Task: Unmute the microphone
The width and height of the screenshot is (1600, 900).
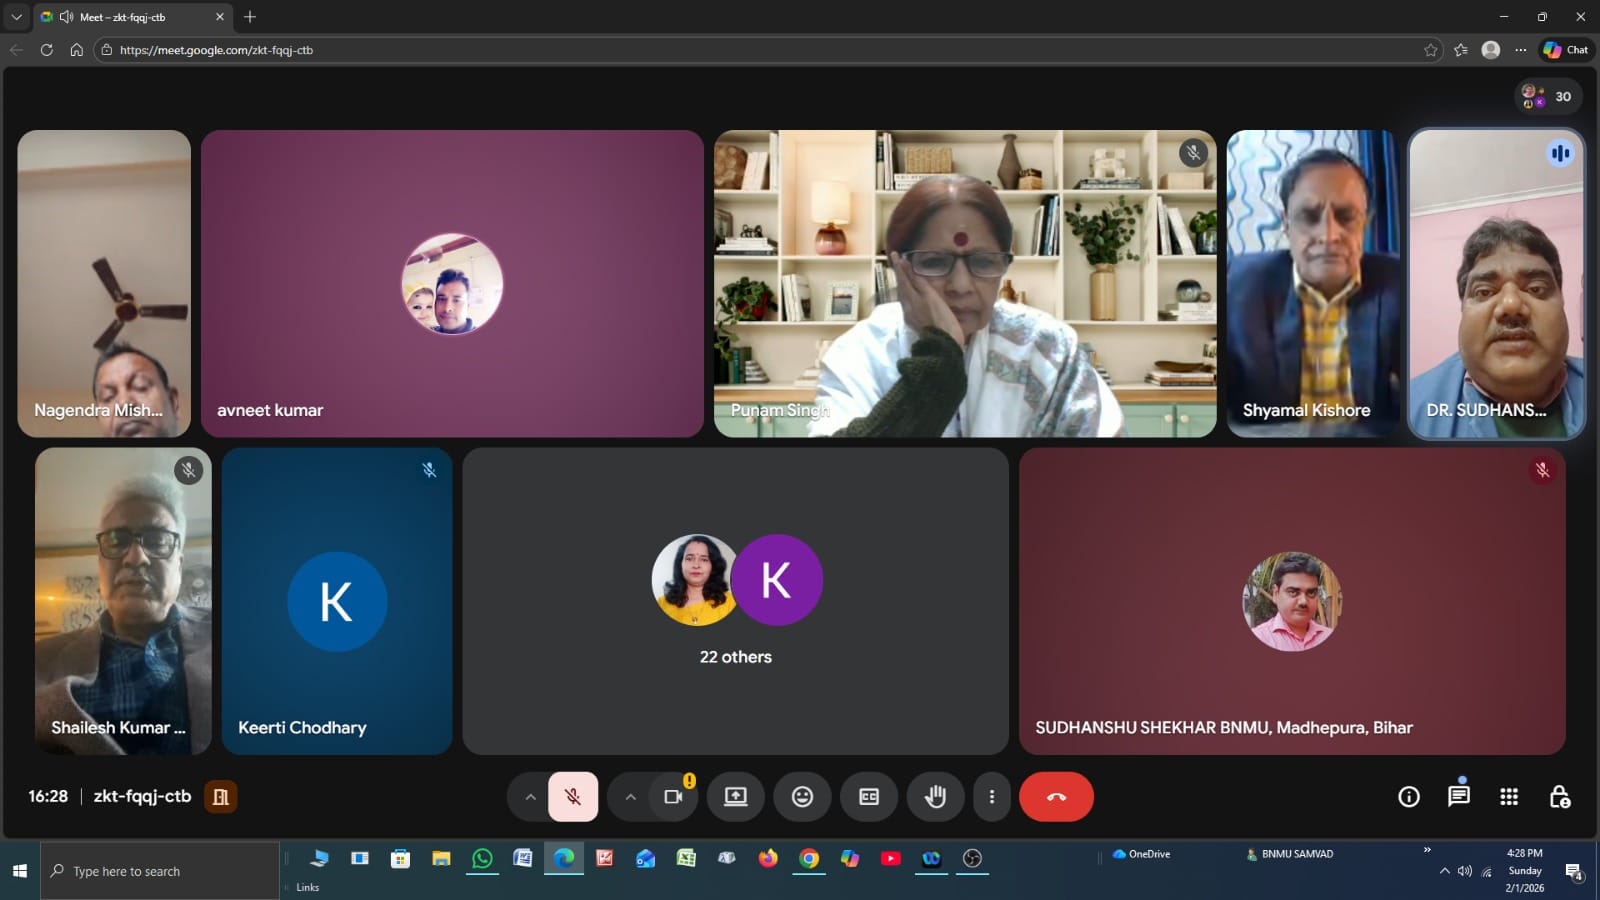Action: point(573,797)
